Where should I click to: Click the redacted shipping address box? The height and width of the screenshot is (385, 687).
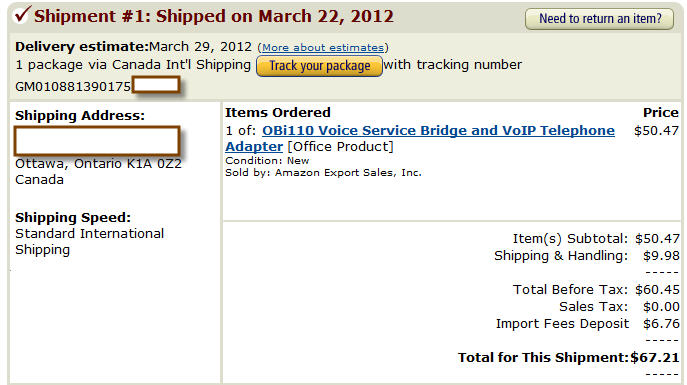[97, 141]
